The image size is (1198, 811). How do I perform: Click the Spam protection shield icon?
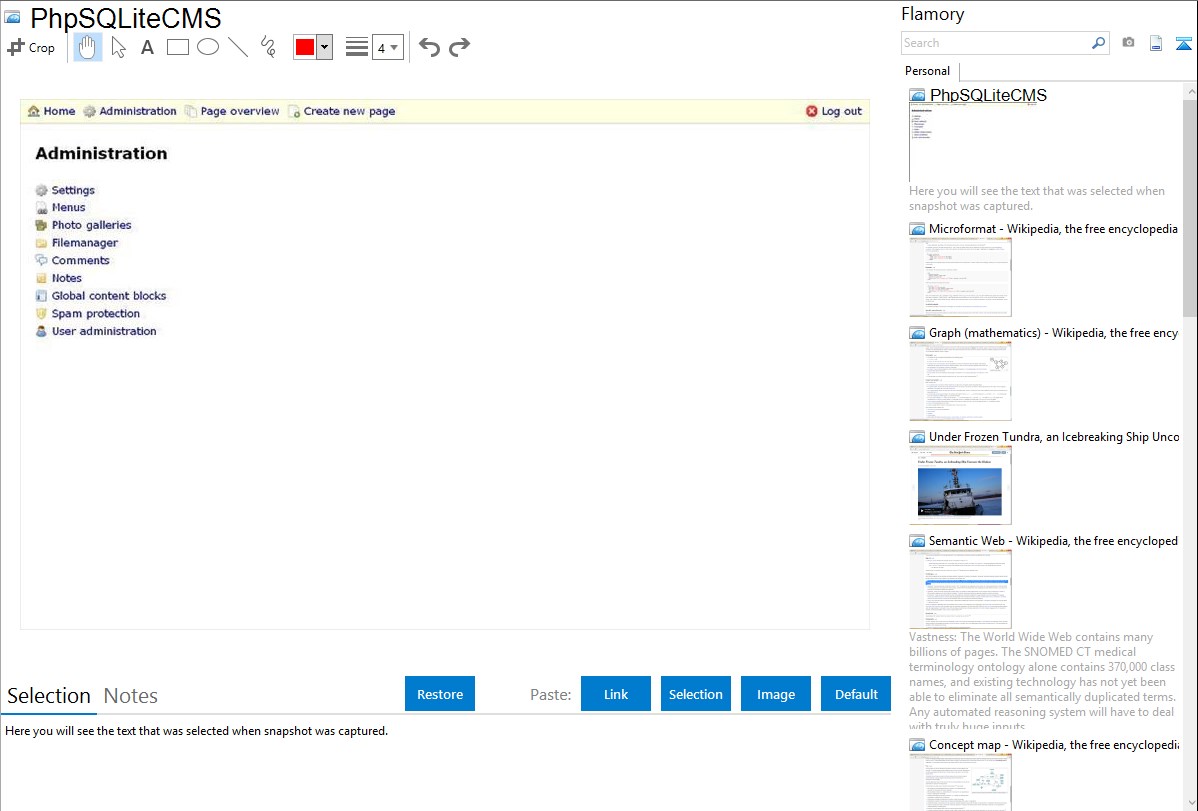(41, 313)
